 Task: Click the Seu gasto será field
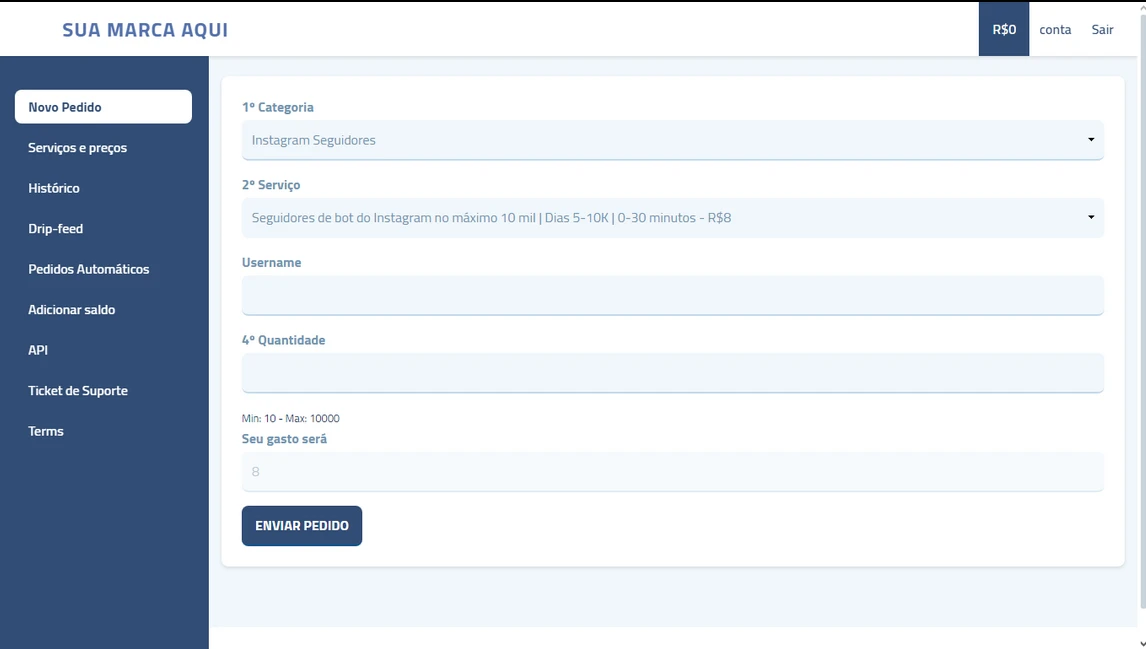coord(672,471)
